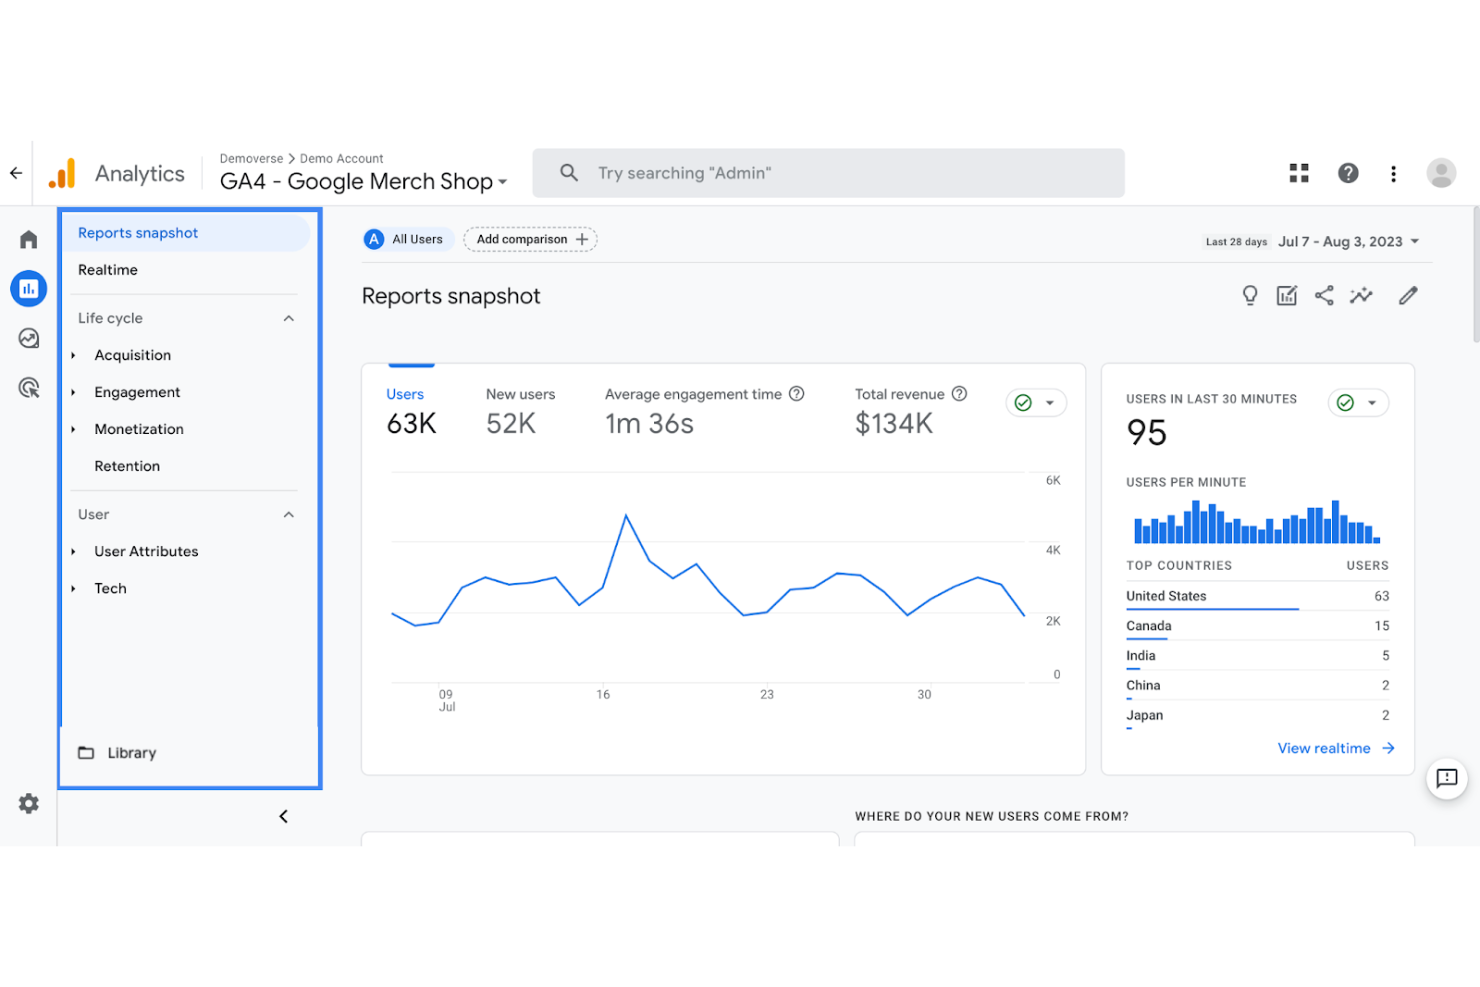Expand the Tech tree item
The height and width of the screenshot is (987, 1480).
point(73,588)
